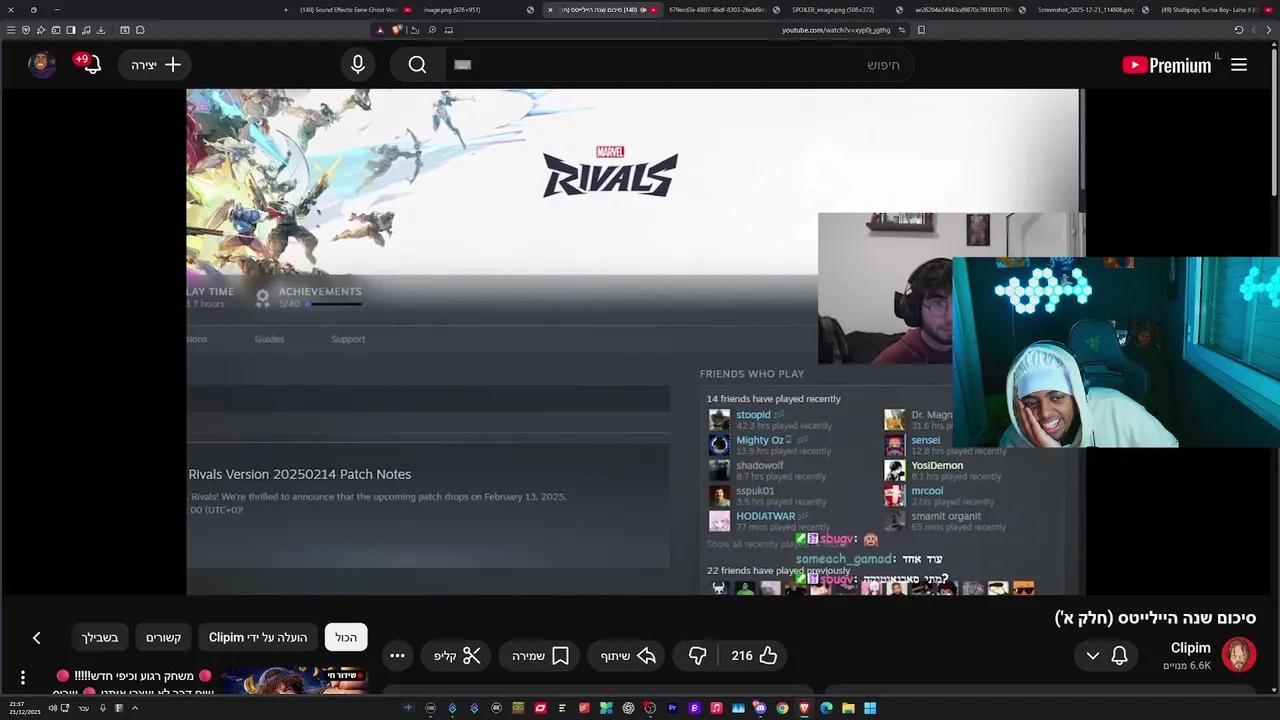This screenshot has width=1280, height=720.
Task: Open File Explorer from the taskbar
Action: (848, 708)
